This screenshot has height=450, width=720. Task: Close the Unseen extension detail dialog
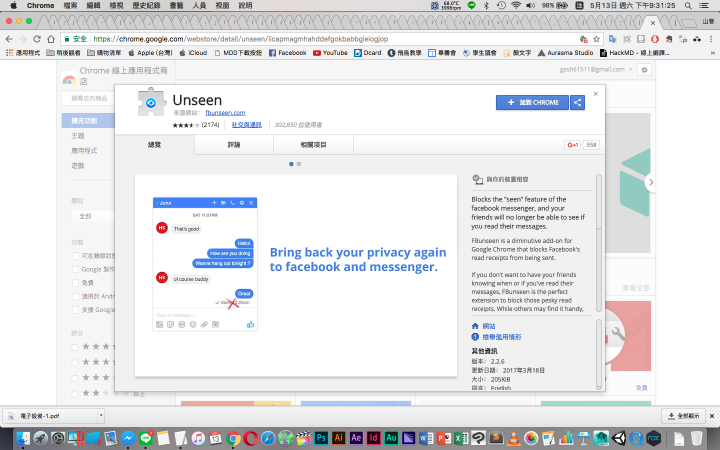(596, 94)
